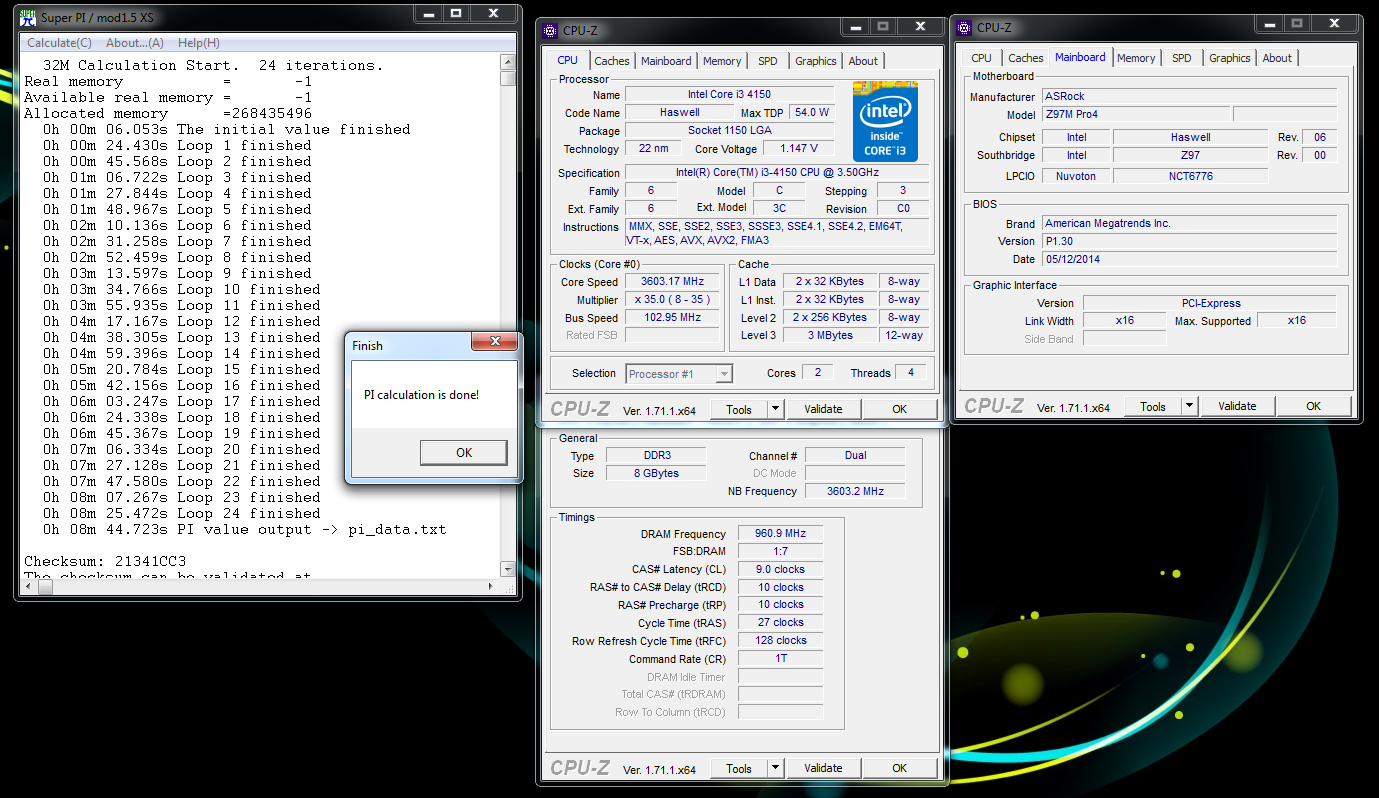
Task: Click the PI value output -> pi_data.txt line
Action: 245,529
